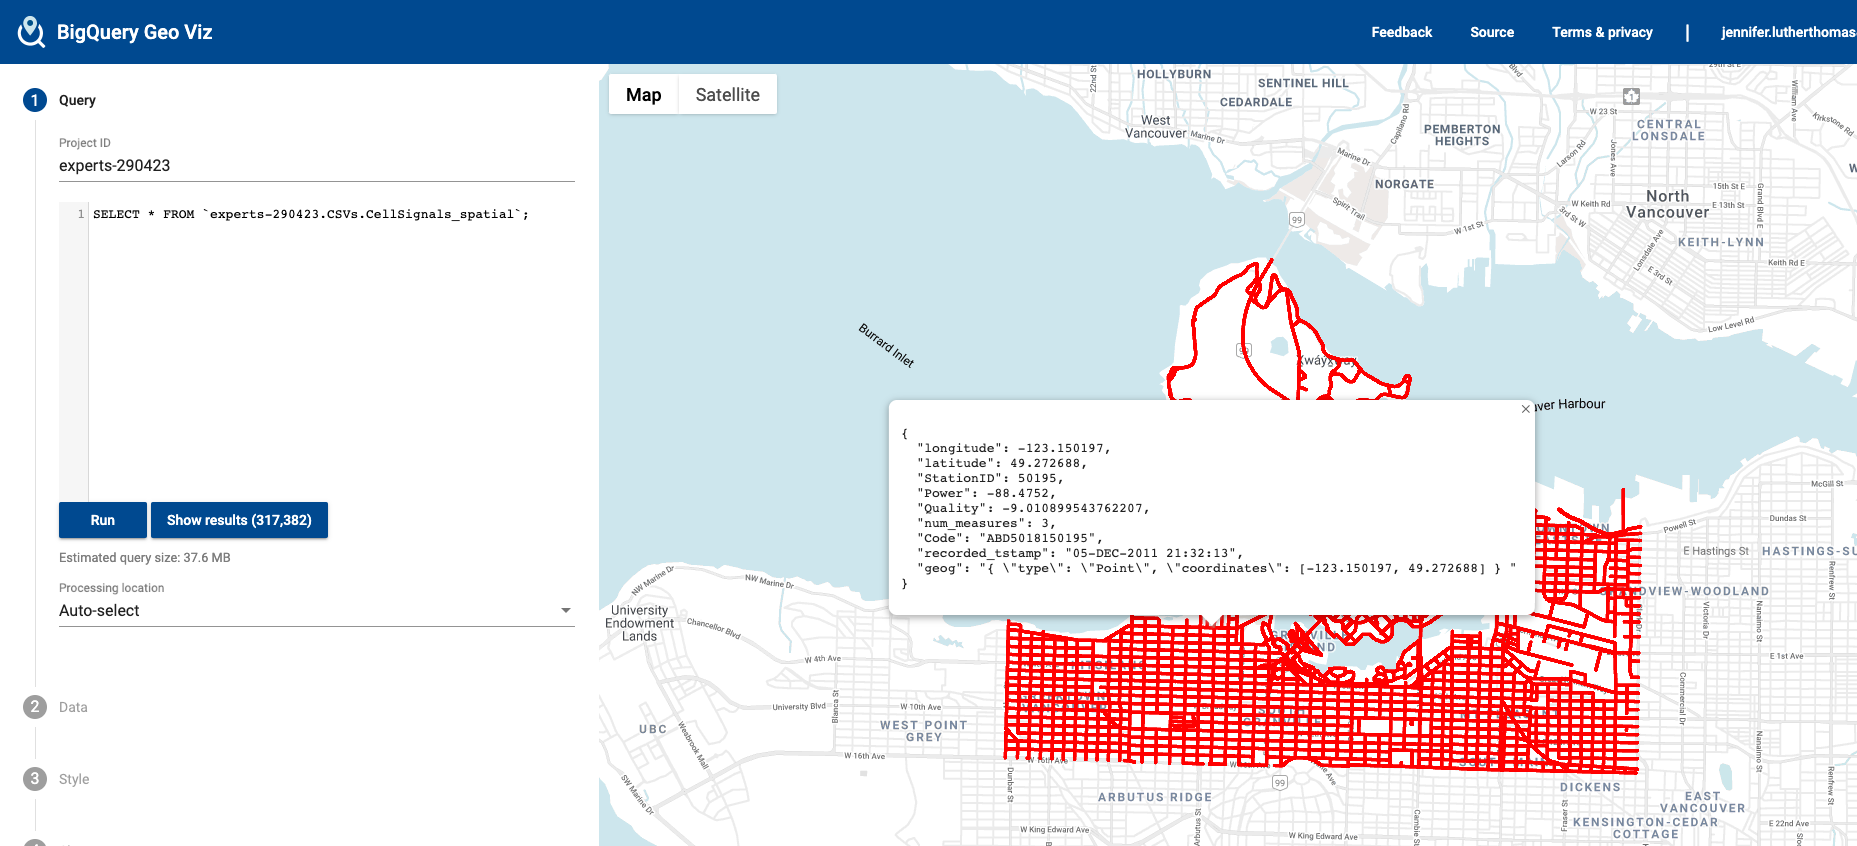This screenshot has height=846, width=1857.
Task: Click the Highway 99 shield near Norgate
Action: (x=1297, y=220)
